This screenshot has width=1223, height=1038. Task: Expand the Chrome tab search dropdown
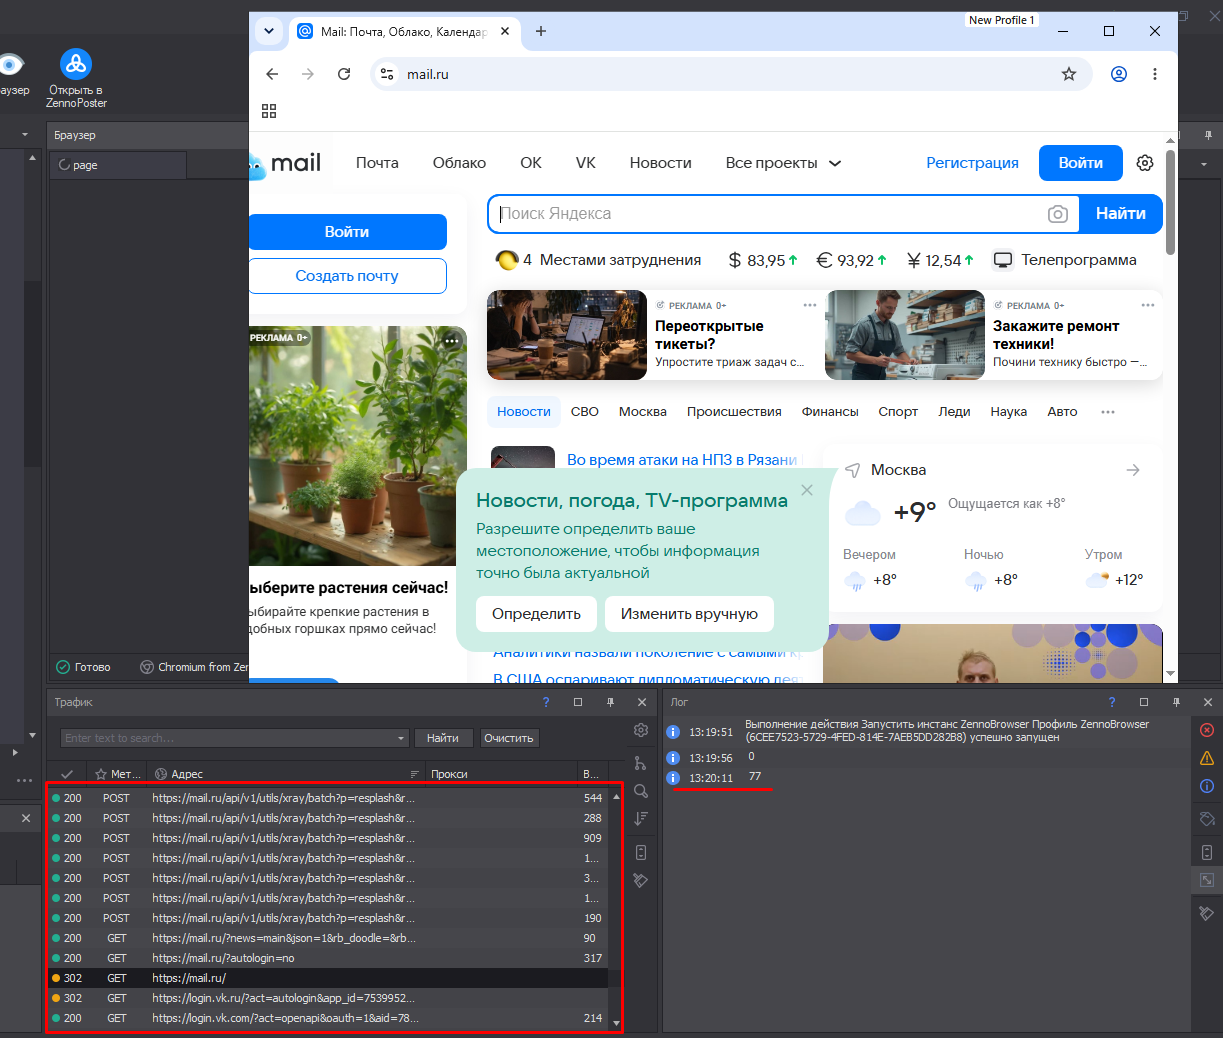269,31
